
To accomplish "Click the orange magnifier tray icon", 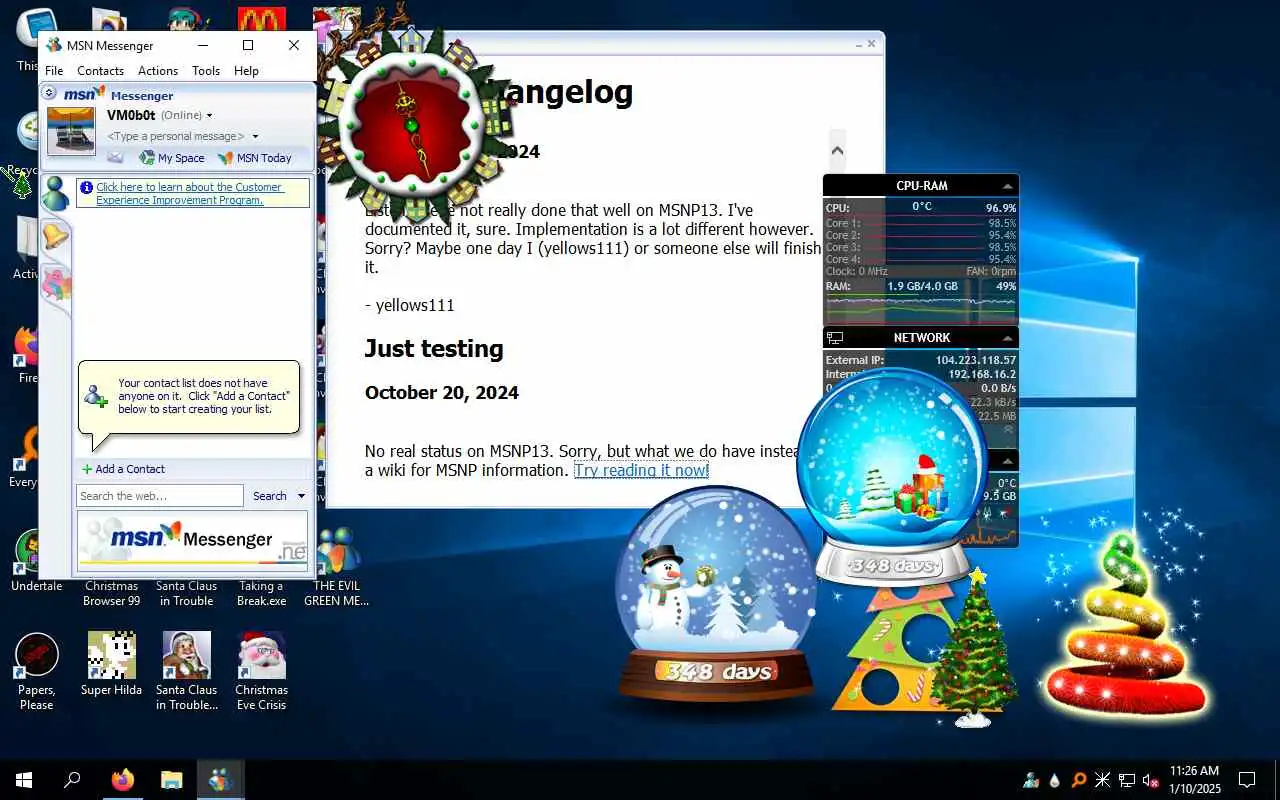I will tap(1078, 780).
